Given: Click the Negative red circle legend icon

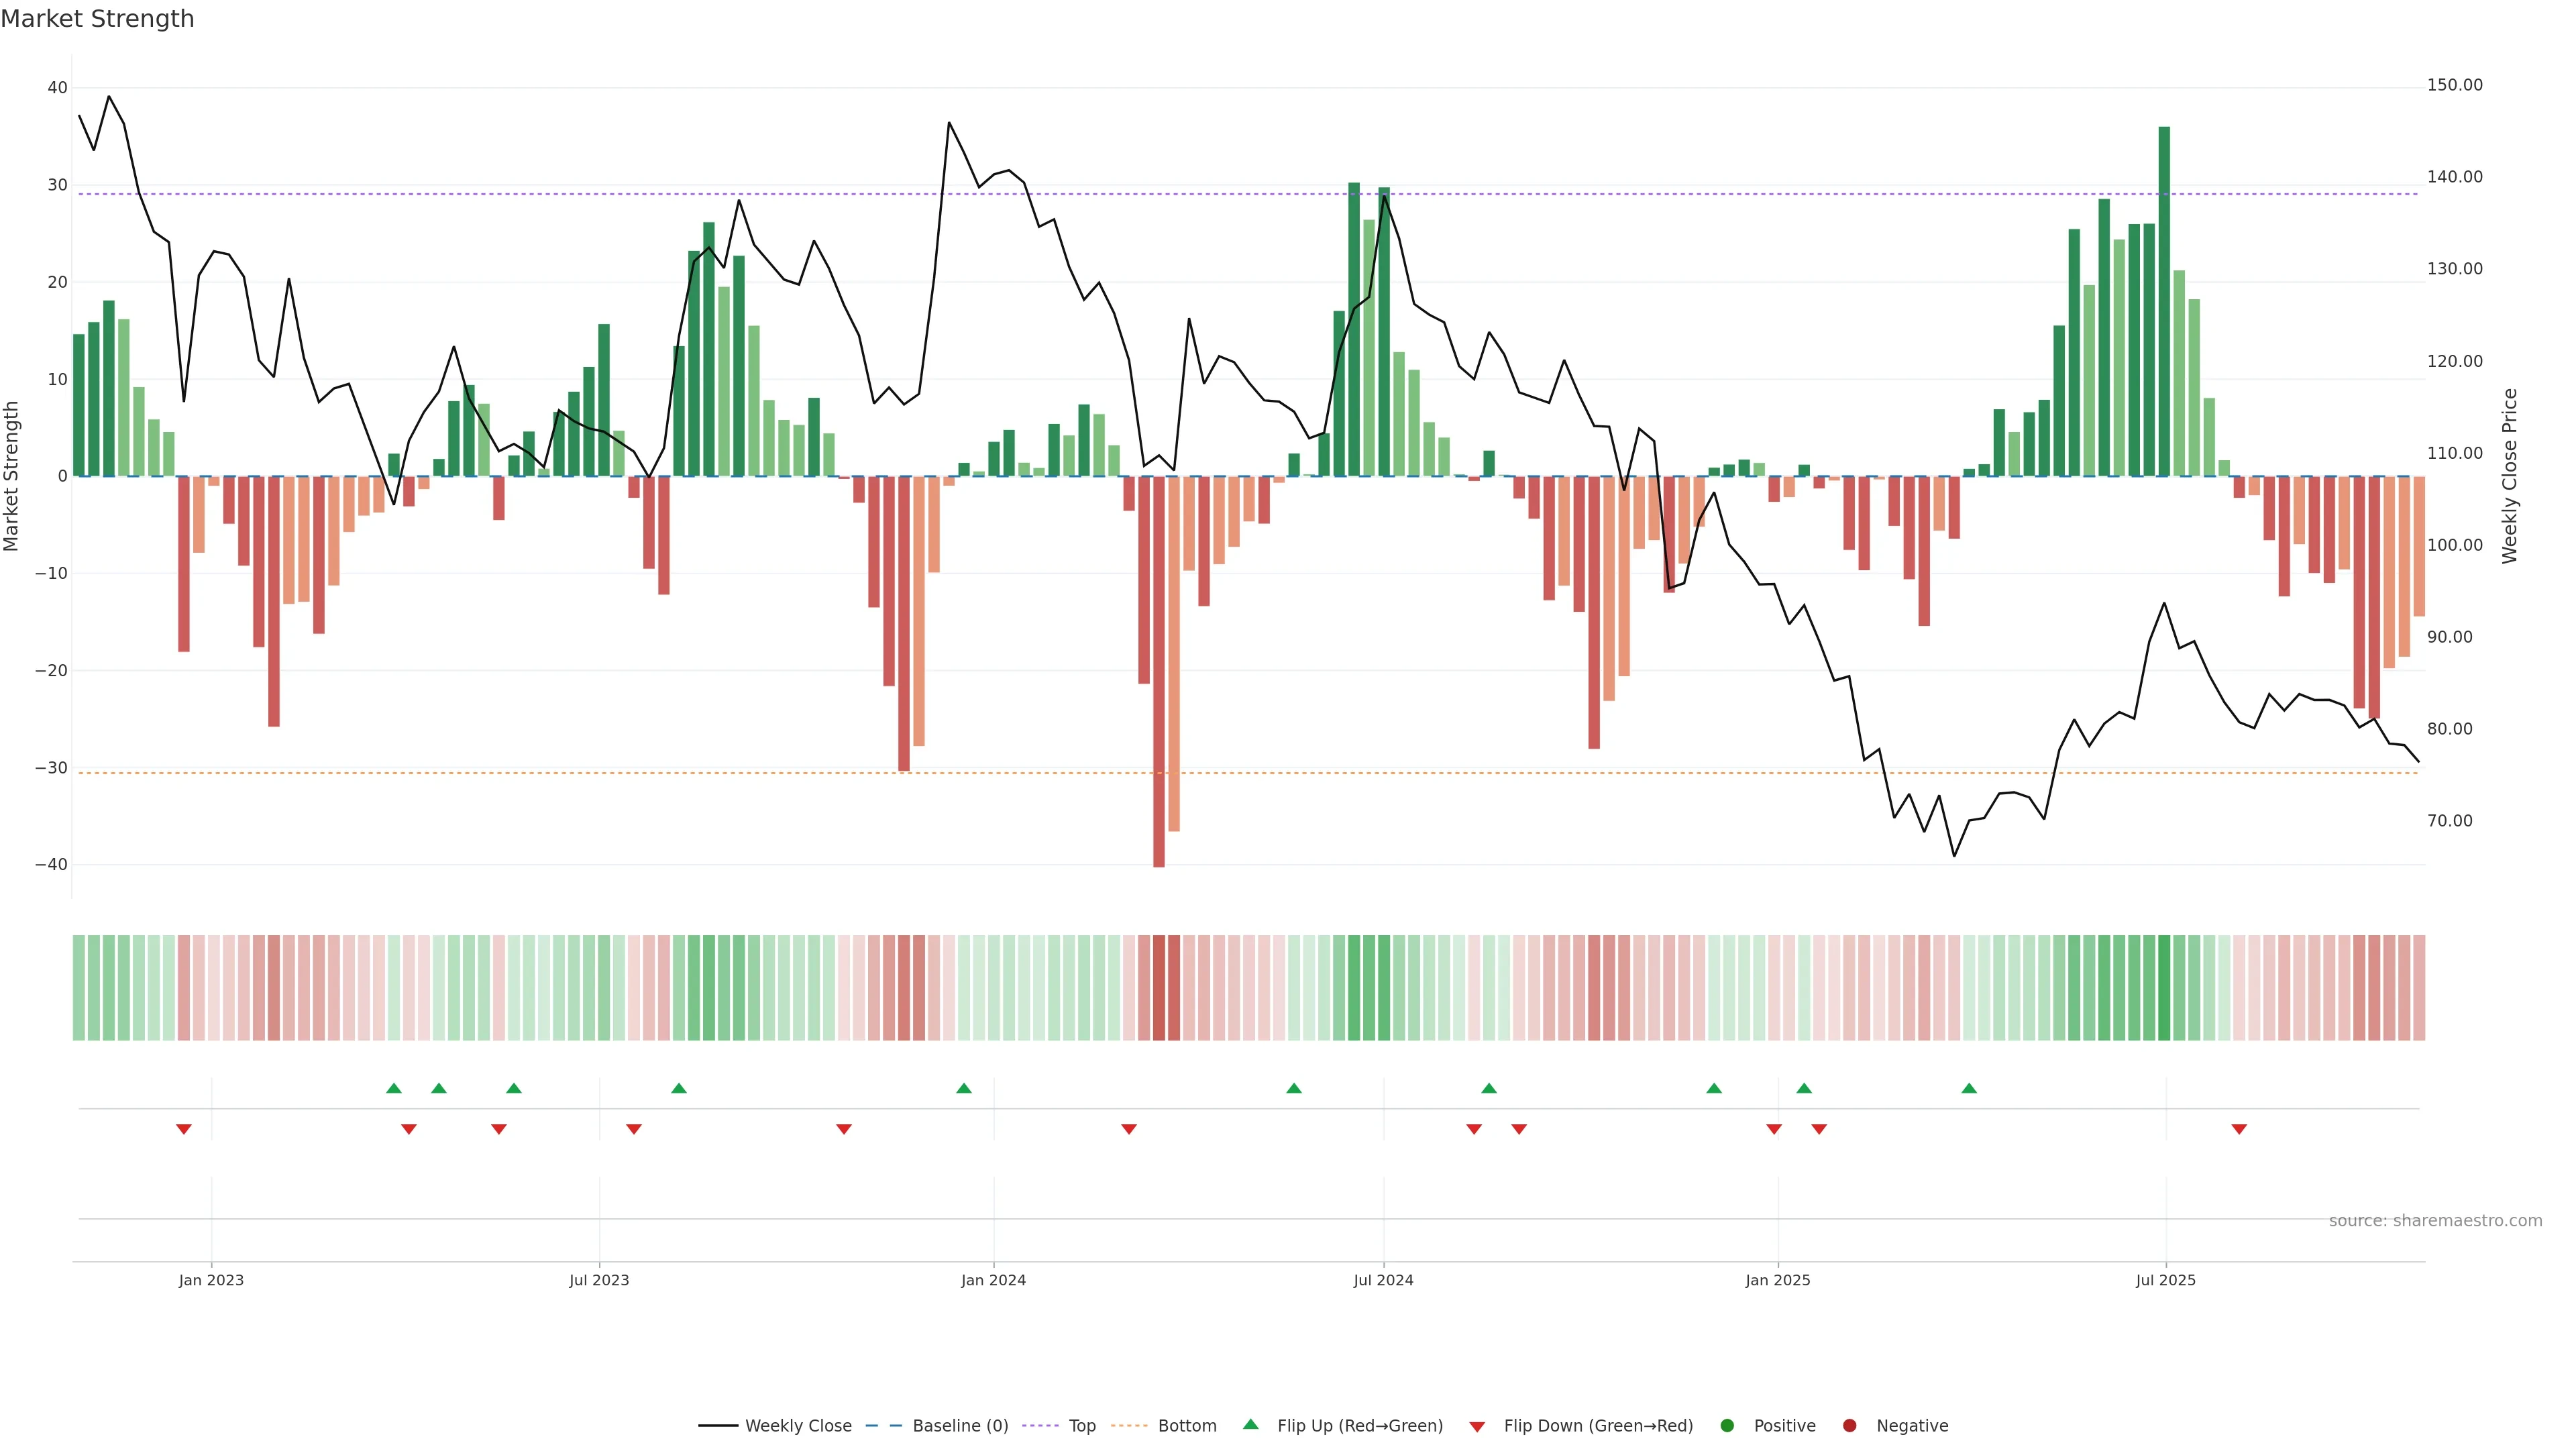Looking at the screenshot, I should [x=1849, y=1426].
